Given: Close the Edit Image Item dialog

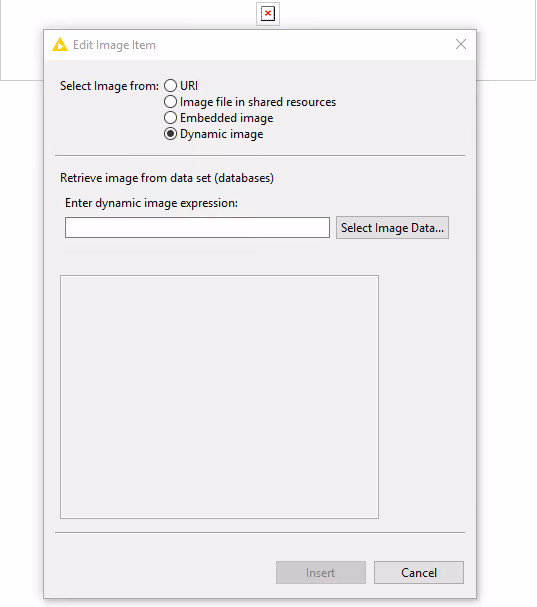Looking at the screenshot, I should click(461, 44).
